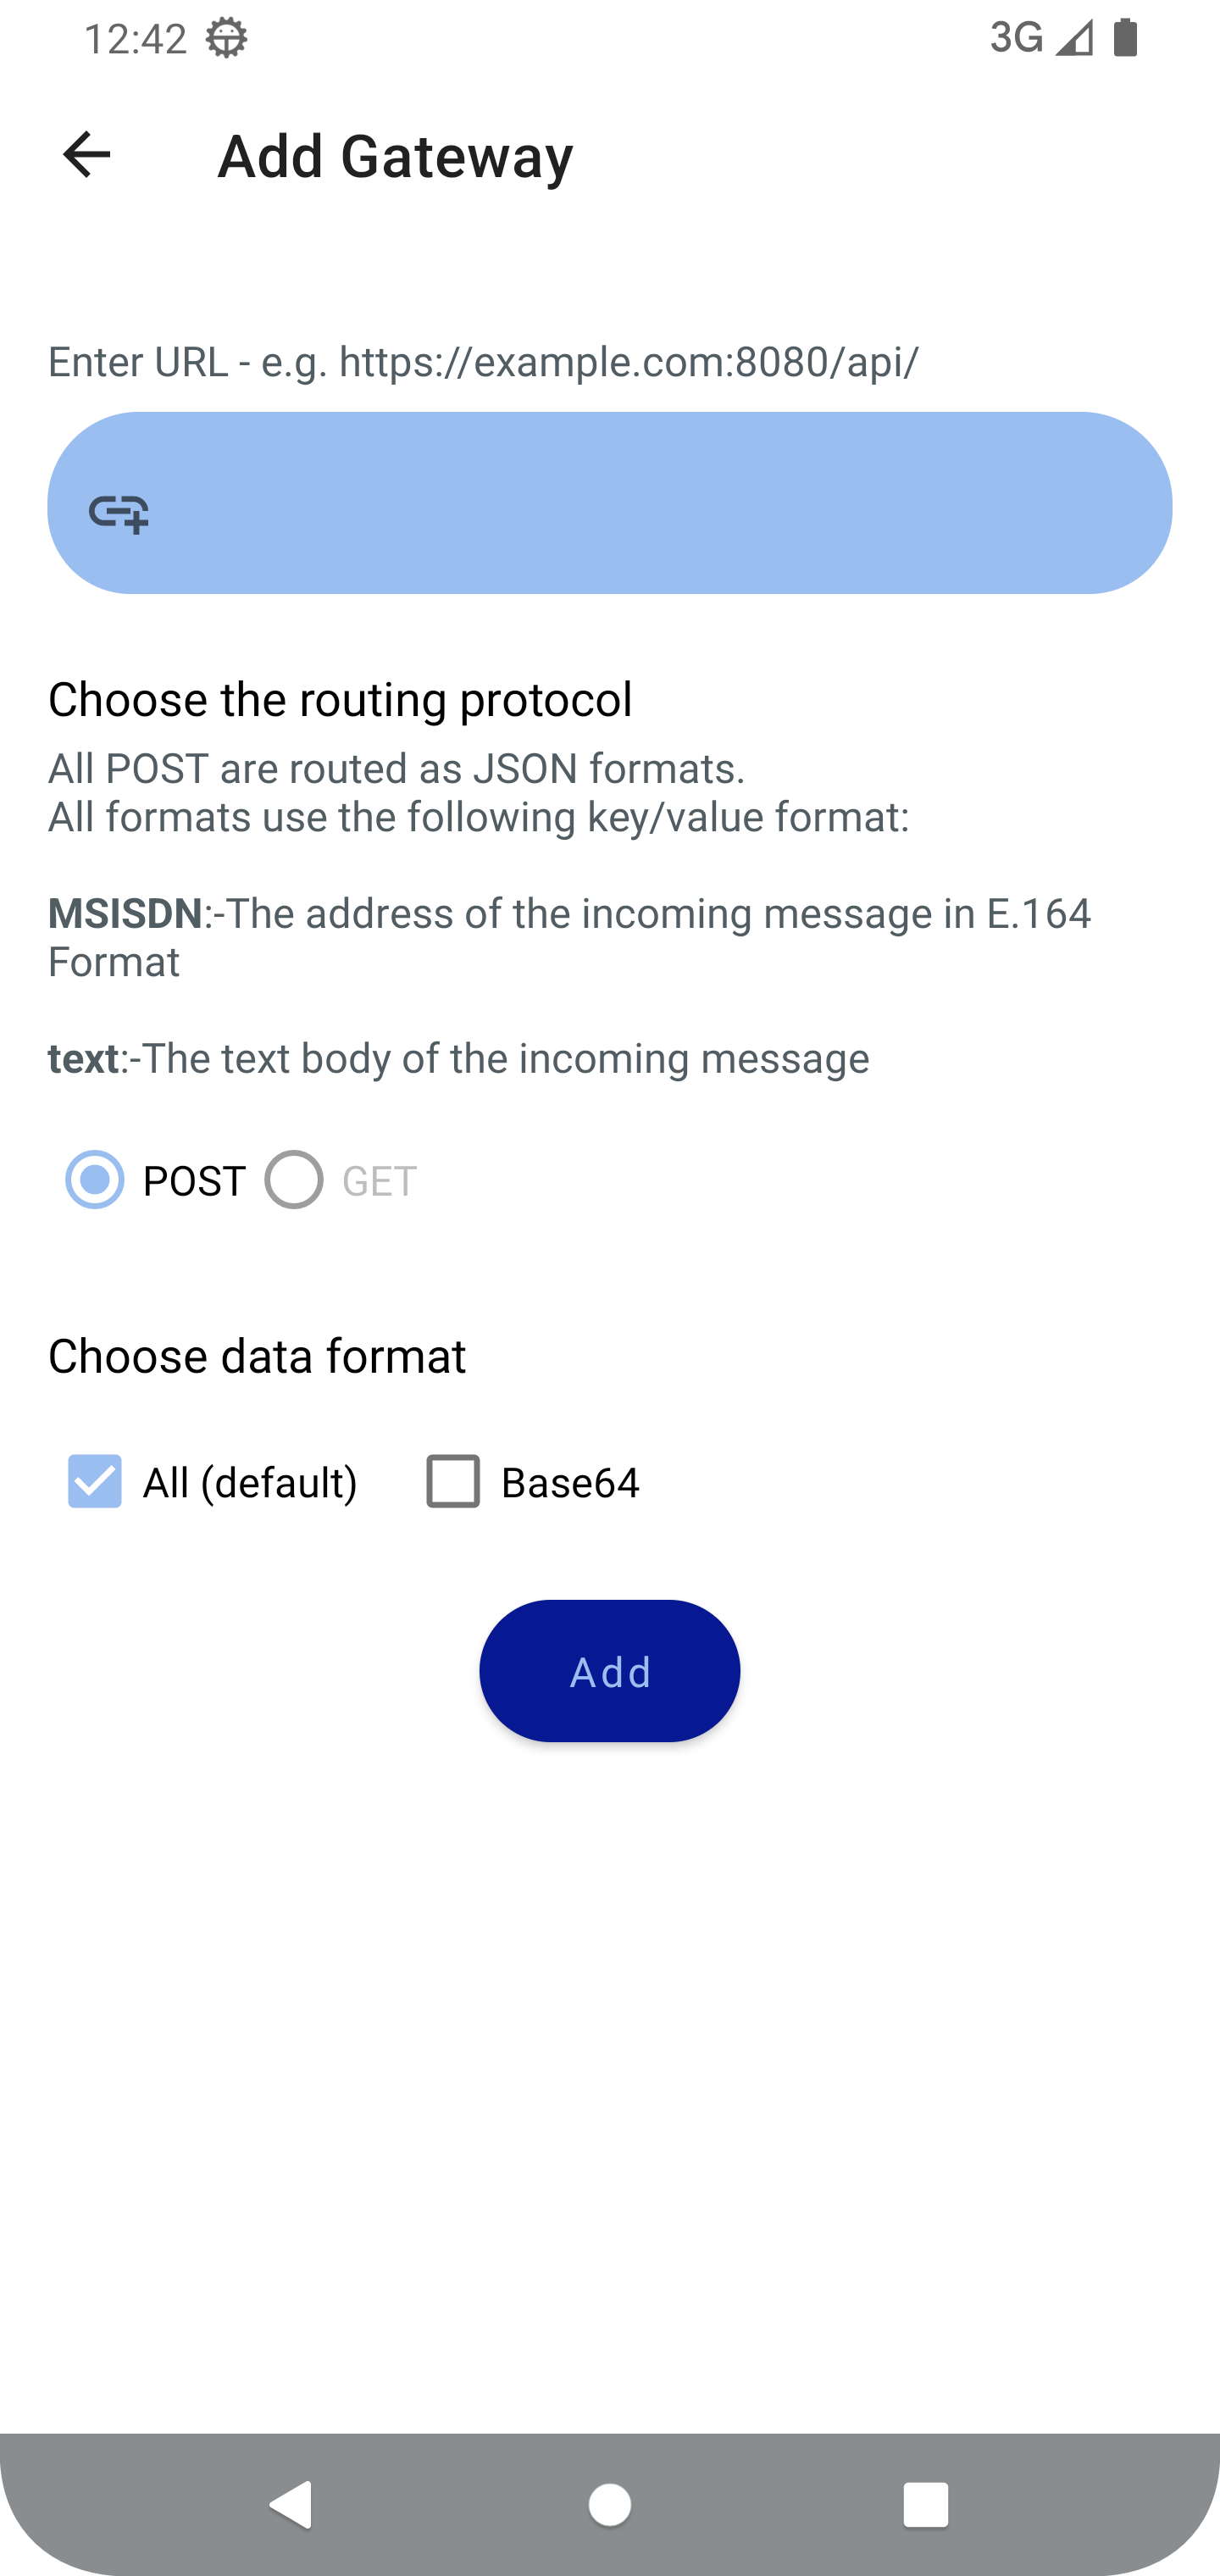Select the POST radio button

pyautogui.click(x=95, y=1180)
